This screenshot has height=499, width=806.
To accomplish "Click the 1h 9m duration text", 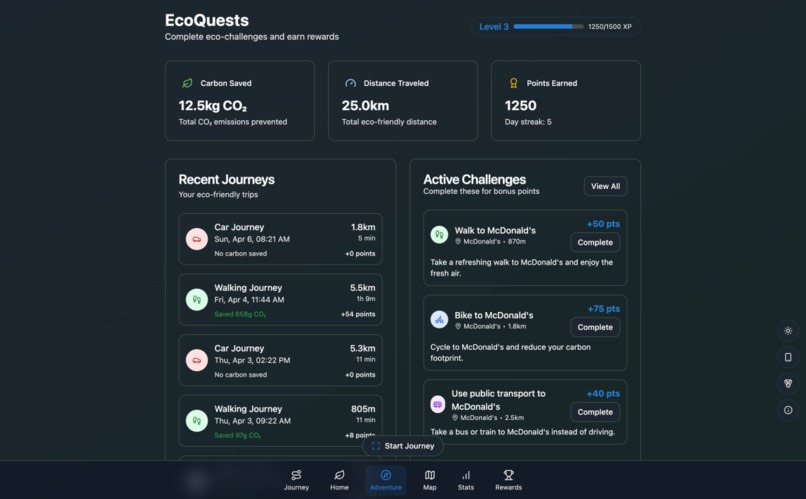I will (x=365, y=299).
